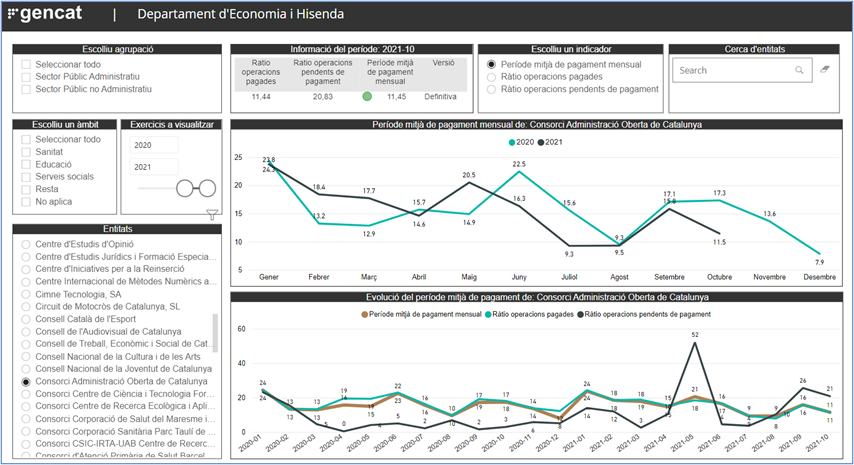Click the Desembre axis label
The width and height of the screenshot is (854, 465).
[x=820, y=277]
